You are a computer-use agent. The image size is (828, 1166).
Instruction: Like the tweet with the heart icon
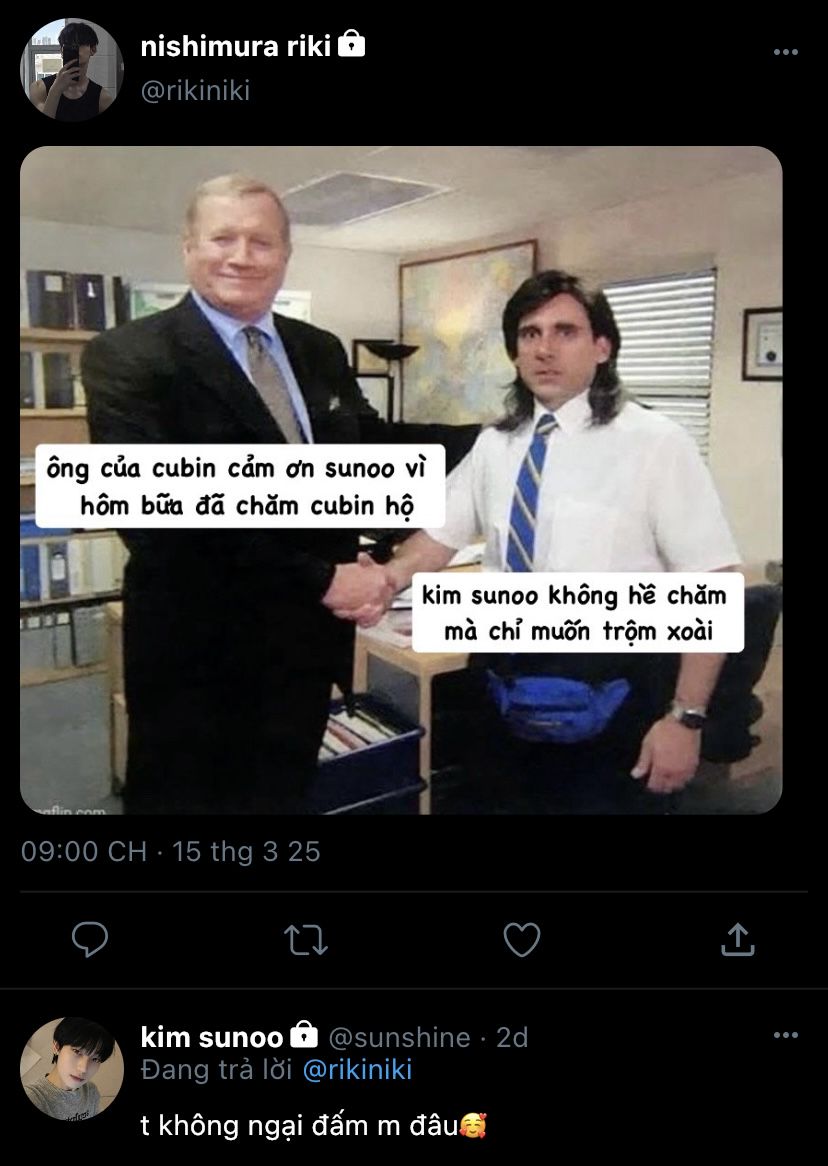pos(521,939)
